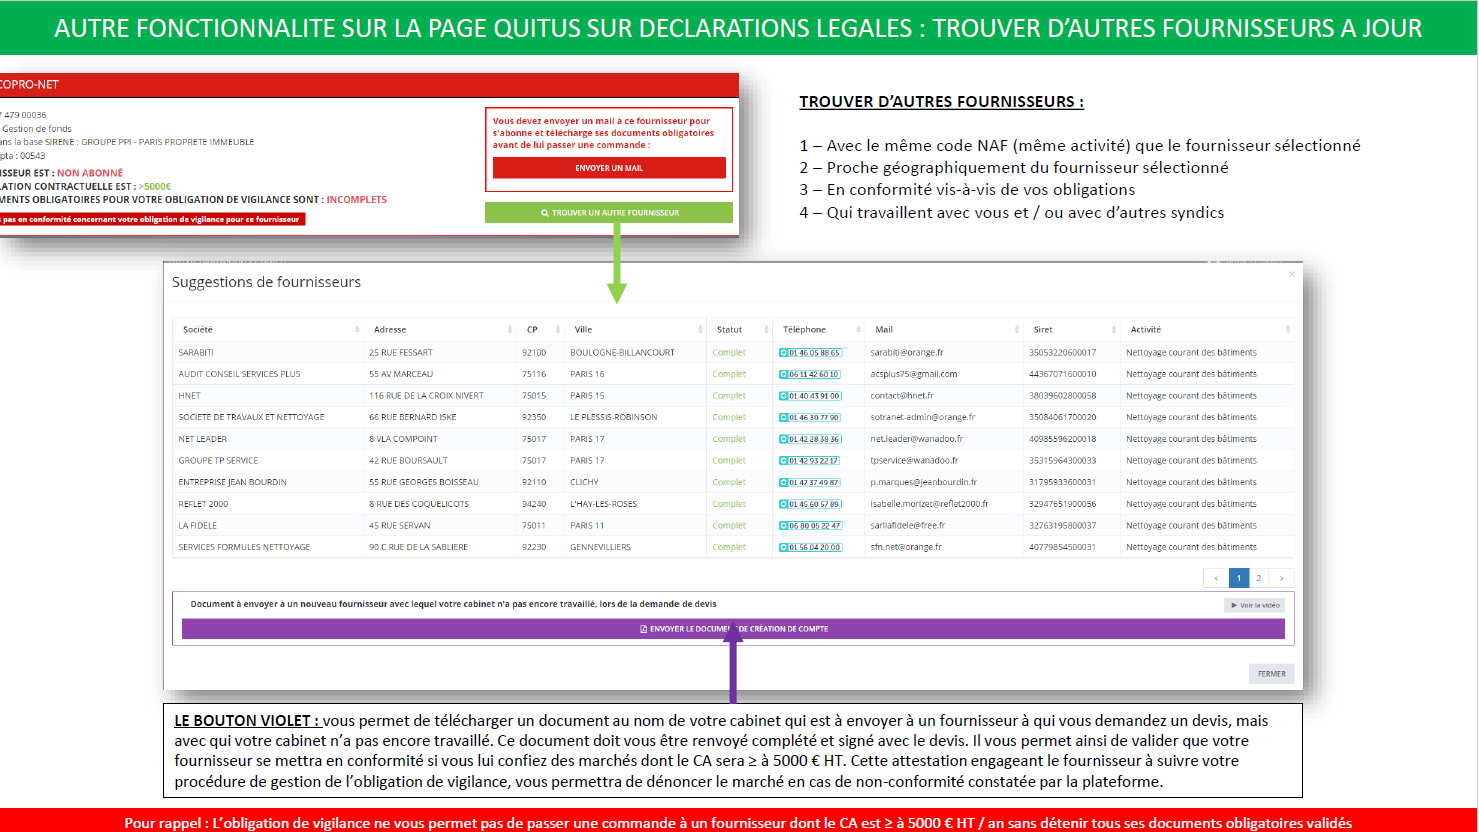Sort the list by Ville column
The height and width of the screenshot is (832, 1479).
pos(635,329)
